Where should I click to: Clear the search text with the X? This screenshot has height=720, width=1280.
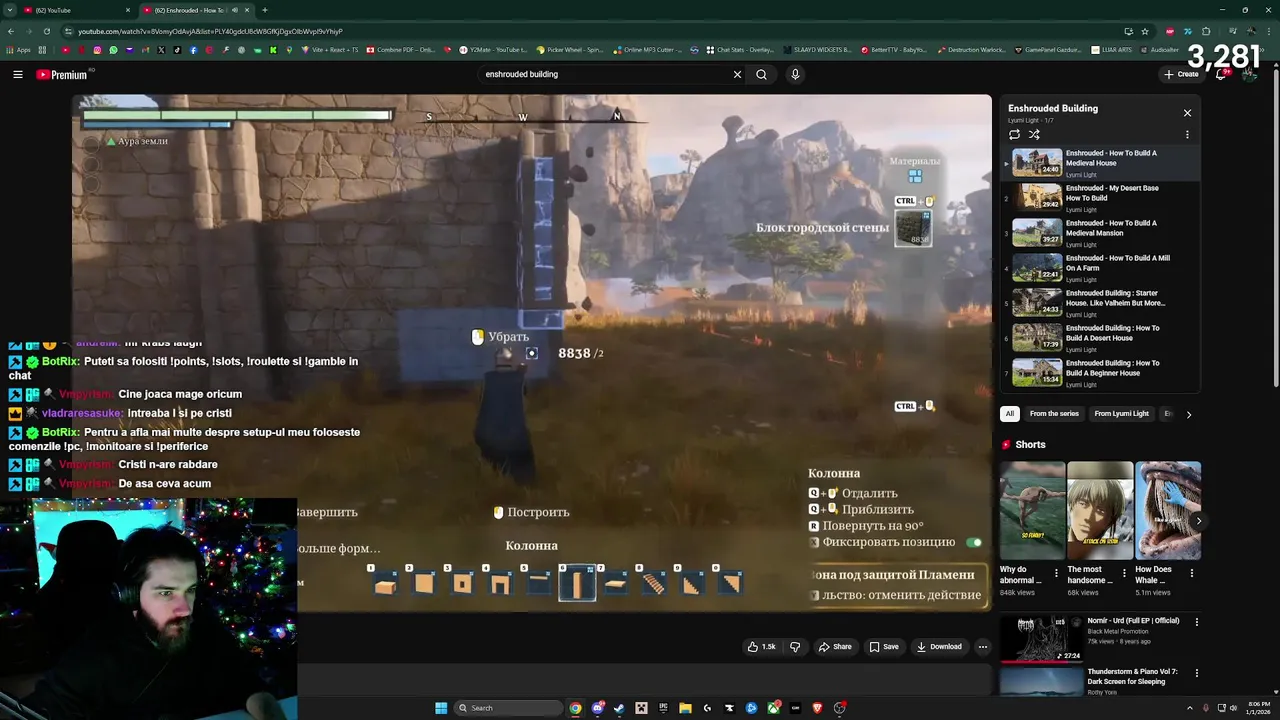coord(737,74)
